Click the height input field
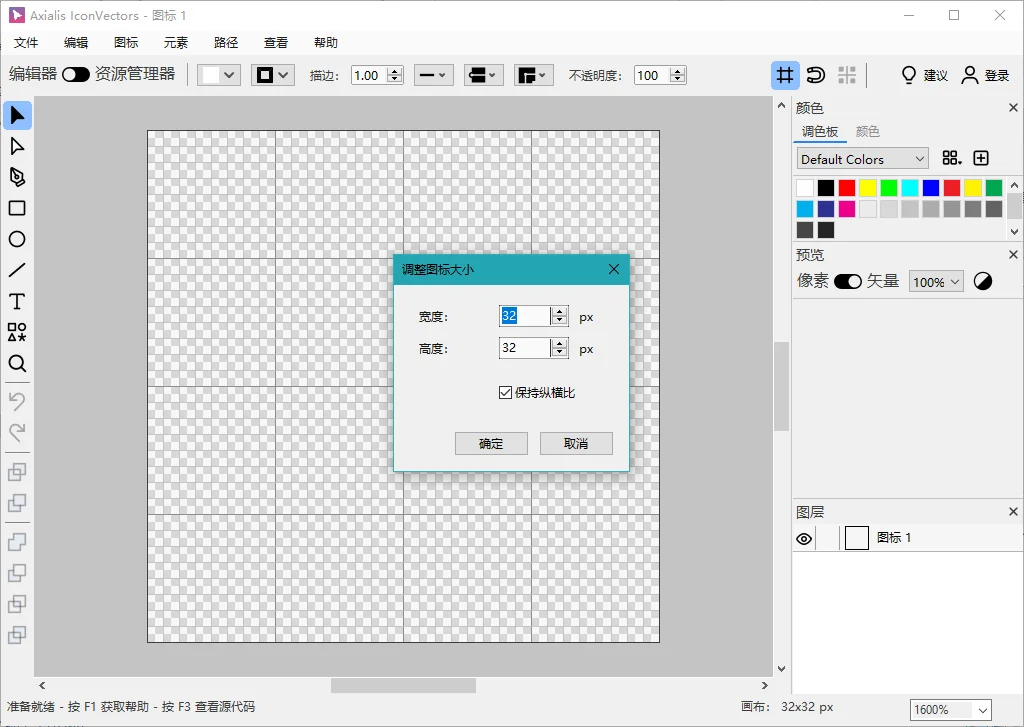Viewport: 1024px width, 727px height. 524,347
